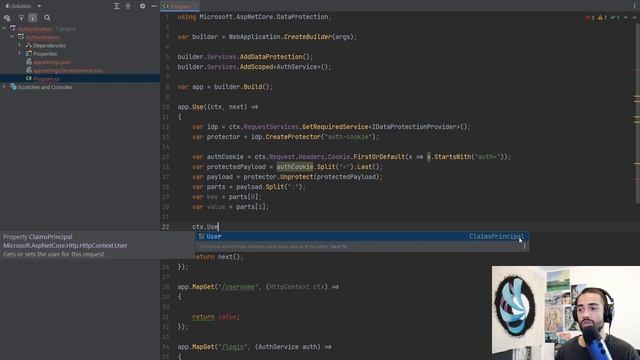Click "AddScoped" on line 6

256,67
